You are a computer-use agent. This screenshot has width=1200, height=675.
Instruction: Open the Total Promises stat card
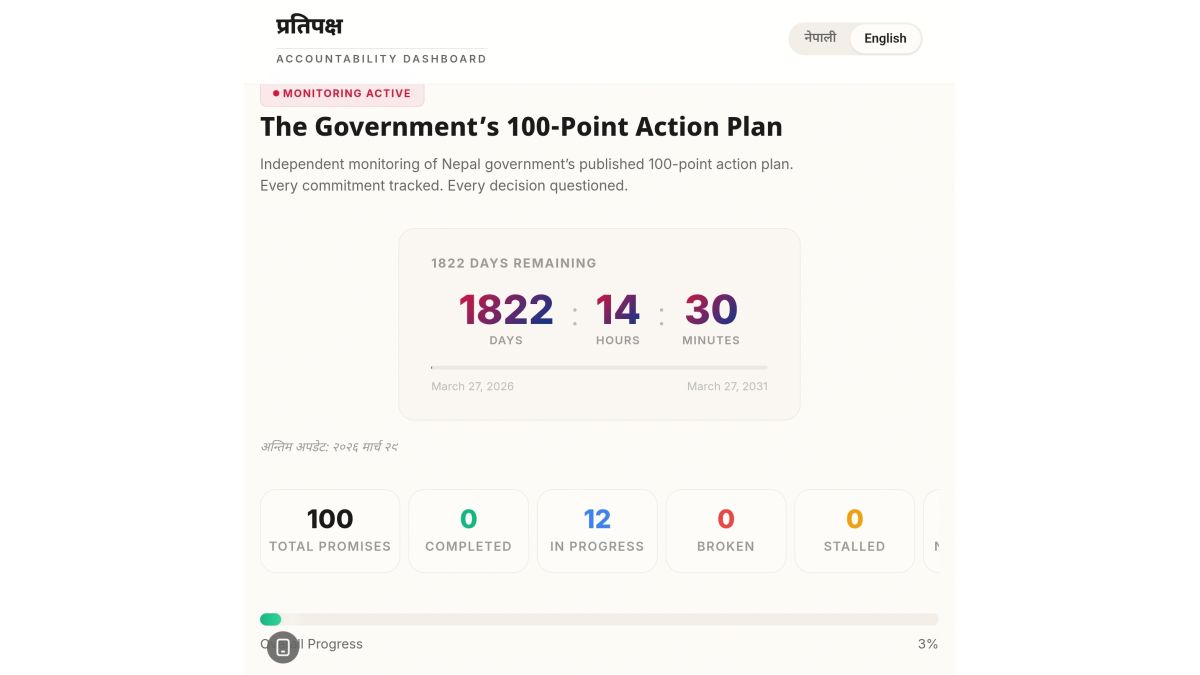tap(330, 531)
